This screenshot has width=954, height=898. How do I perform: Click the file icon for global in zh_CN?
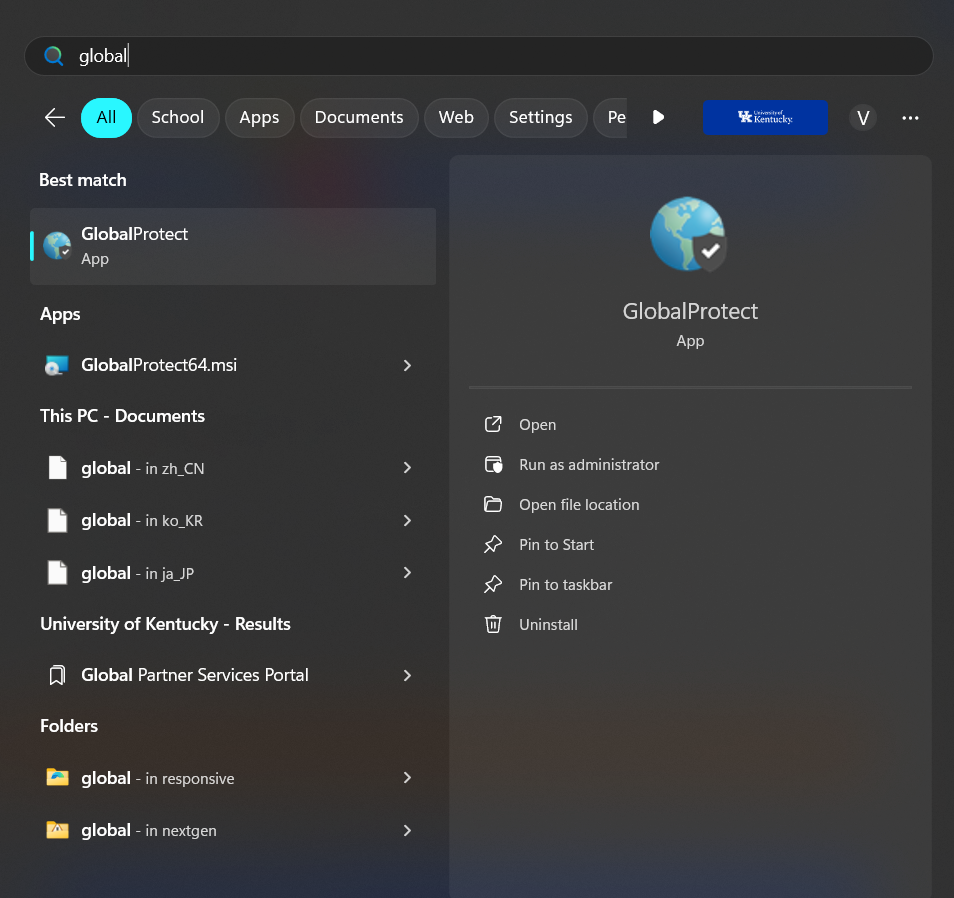57,468
